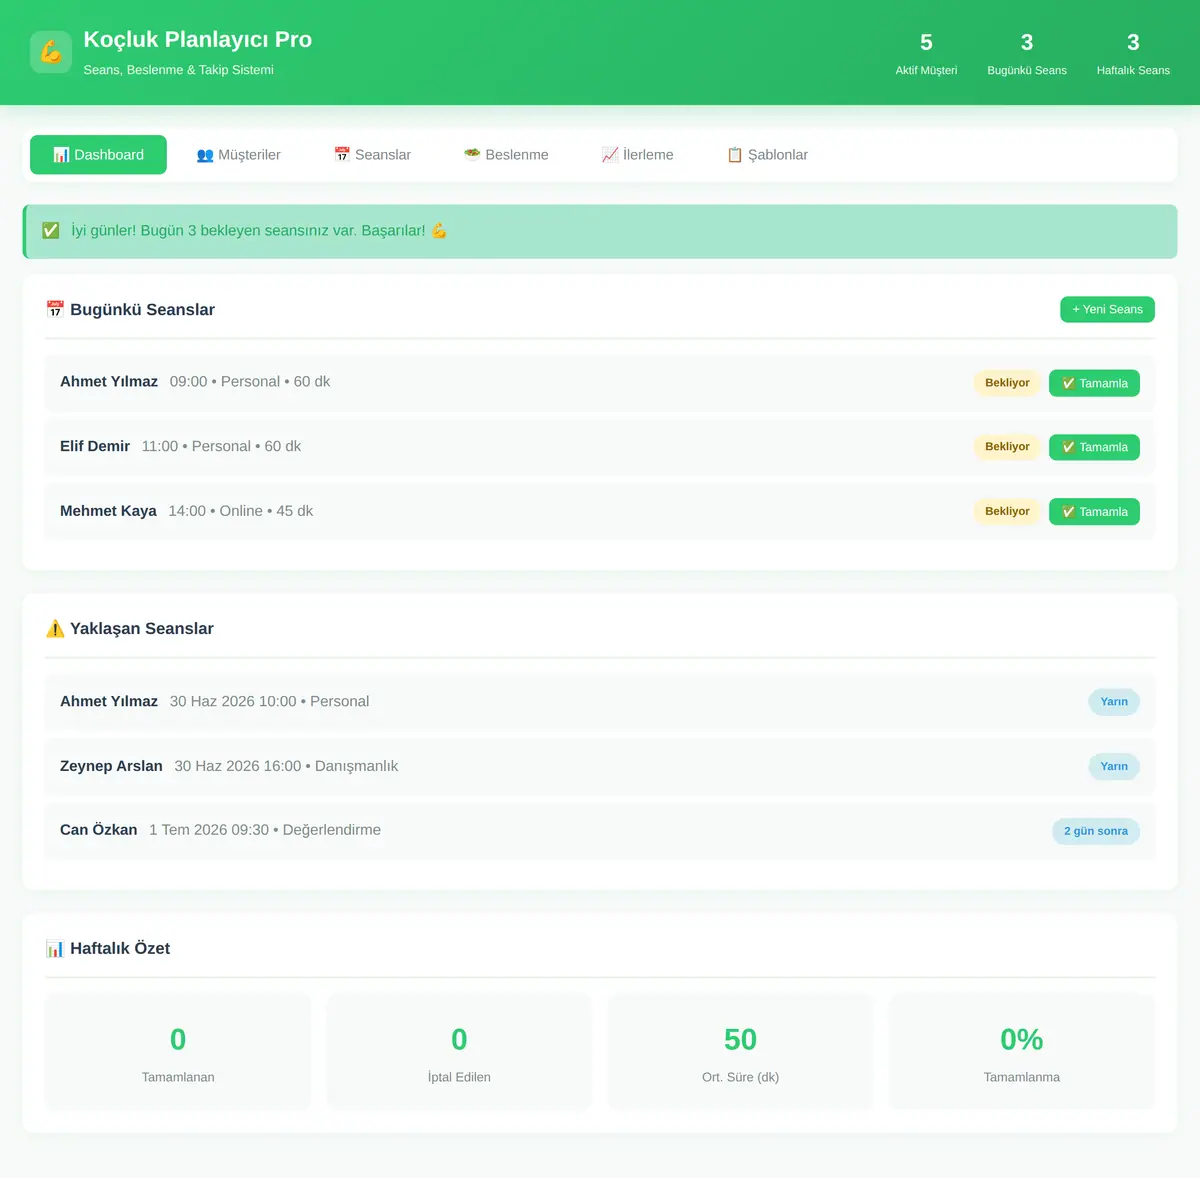Click the calendar icon beside Bugünkü Seanslar
Viewport: 1200px width, 1178px height.
(55, 310)
